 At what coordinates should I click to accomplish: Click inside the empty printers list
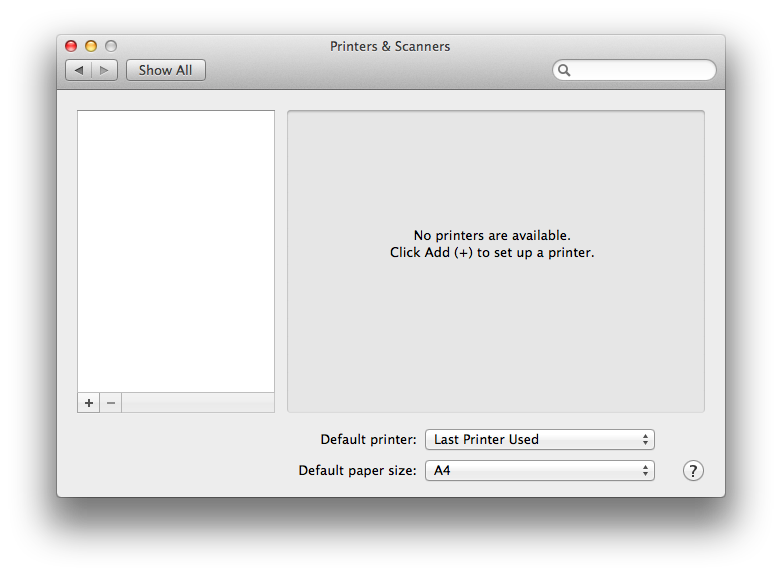point(176,250)
